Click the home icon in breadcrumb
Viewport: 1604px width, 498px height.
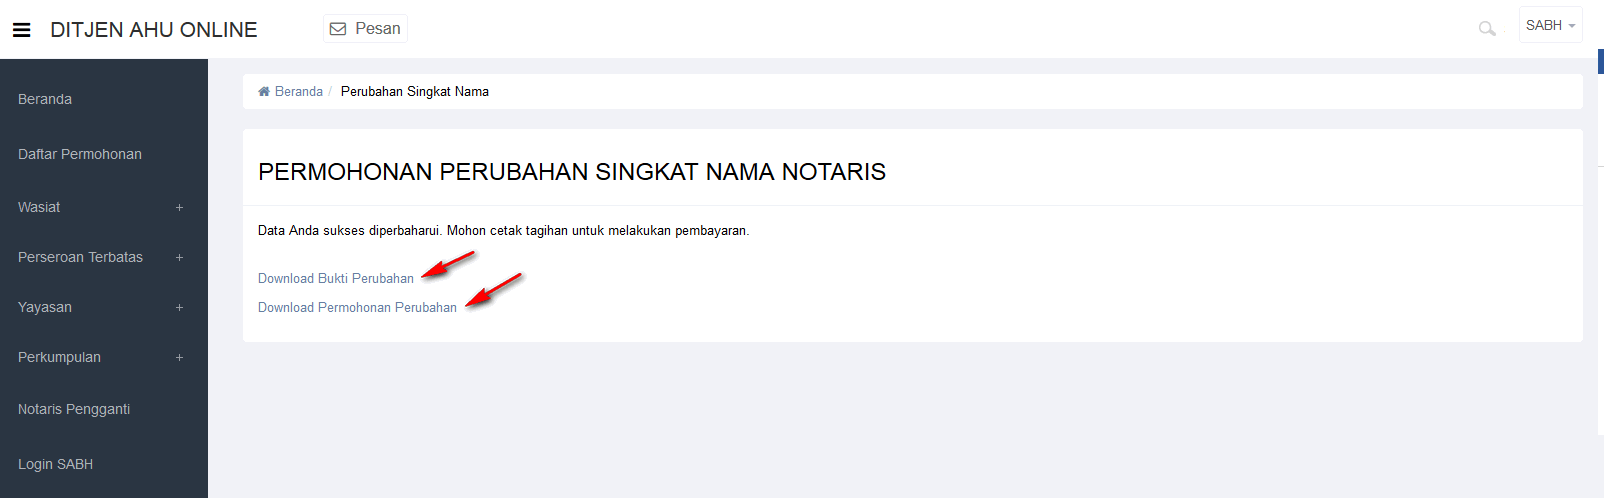coord(264,91)
